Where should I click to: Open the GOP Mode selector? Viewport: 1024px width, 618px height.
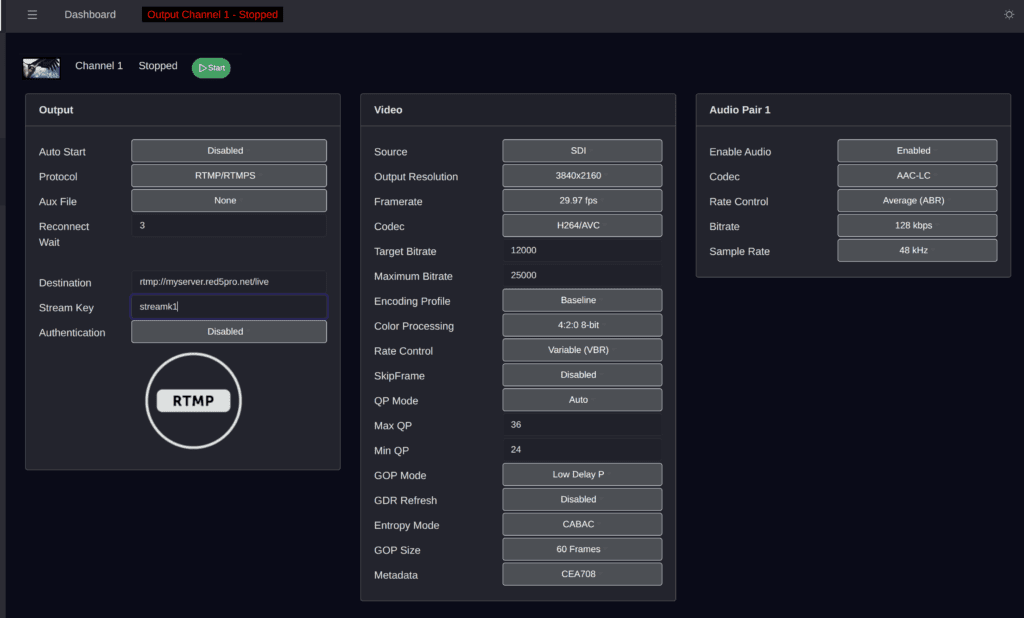coord(581,474)
